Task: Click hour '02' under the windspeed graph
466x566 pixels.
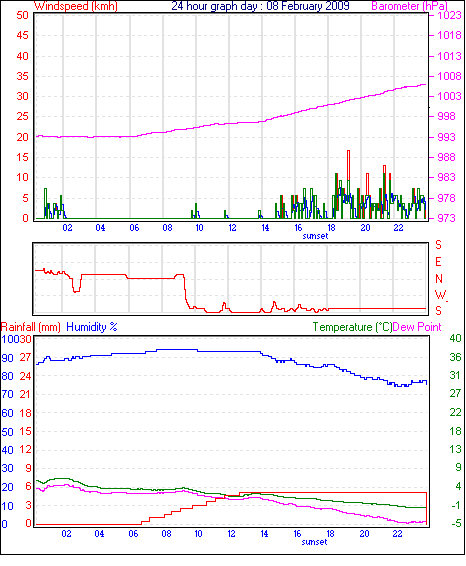Action: click(x=67, y=228)
